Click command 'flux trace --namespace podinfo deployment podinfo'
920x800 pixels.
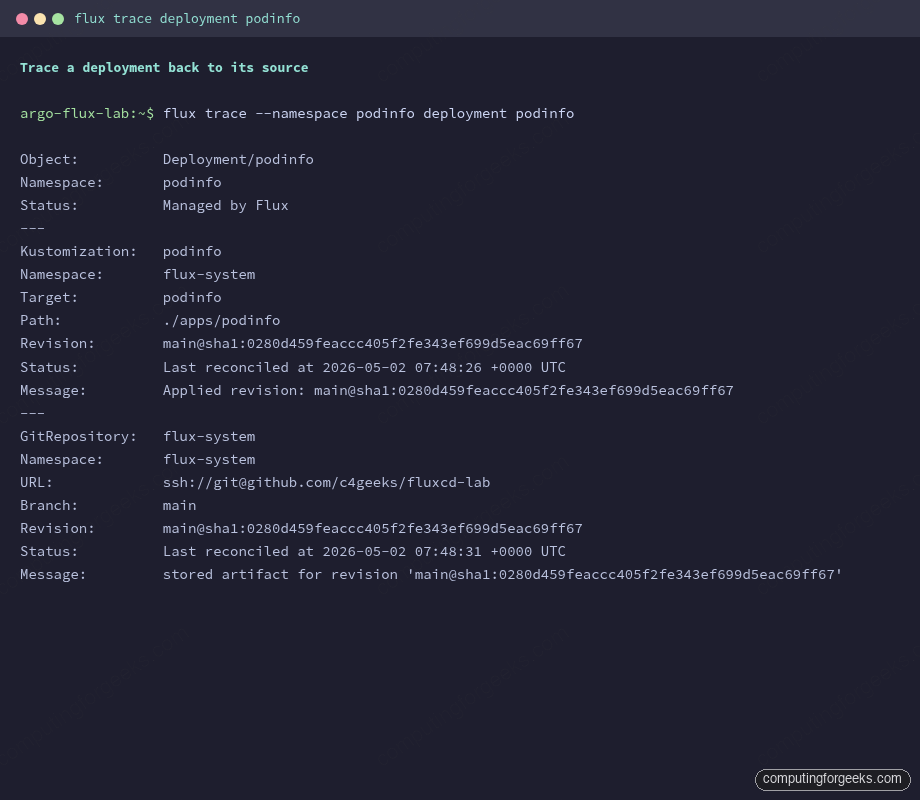(368, 113)
